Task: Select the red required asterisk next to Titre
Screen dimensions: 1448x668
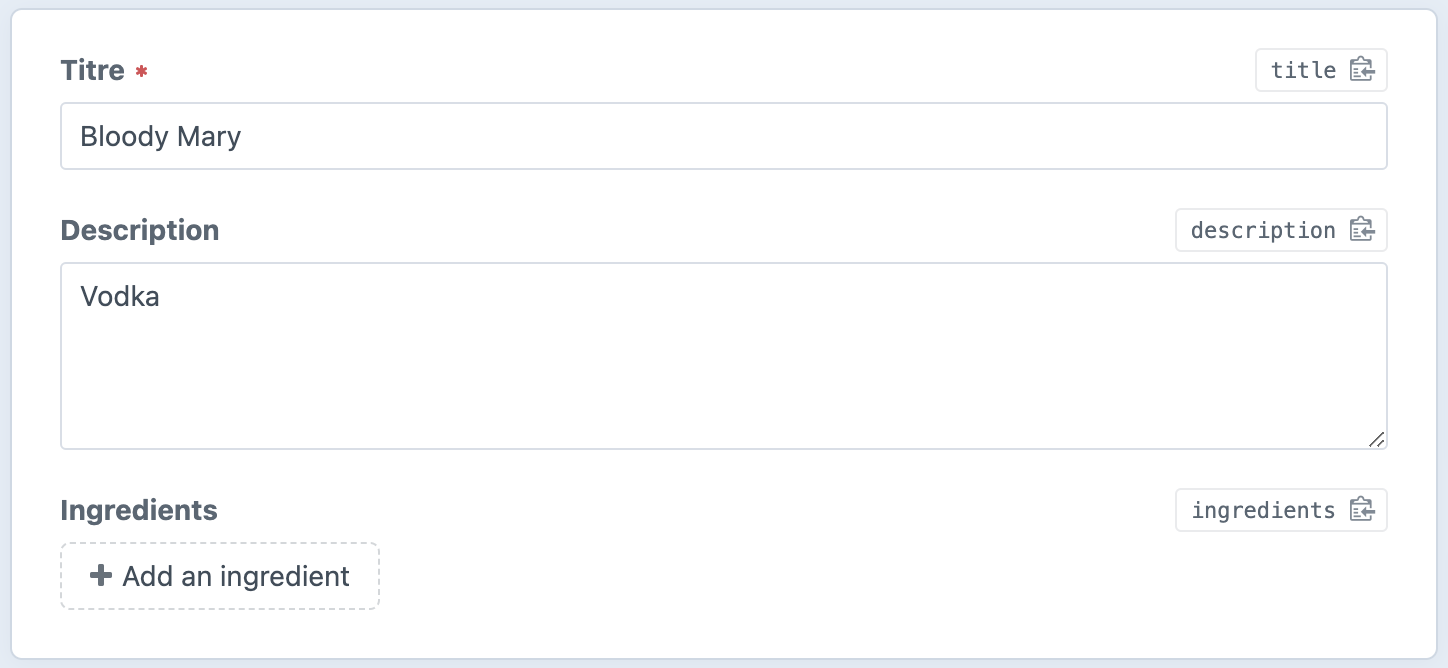Action: tap(141, 71)
